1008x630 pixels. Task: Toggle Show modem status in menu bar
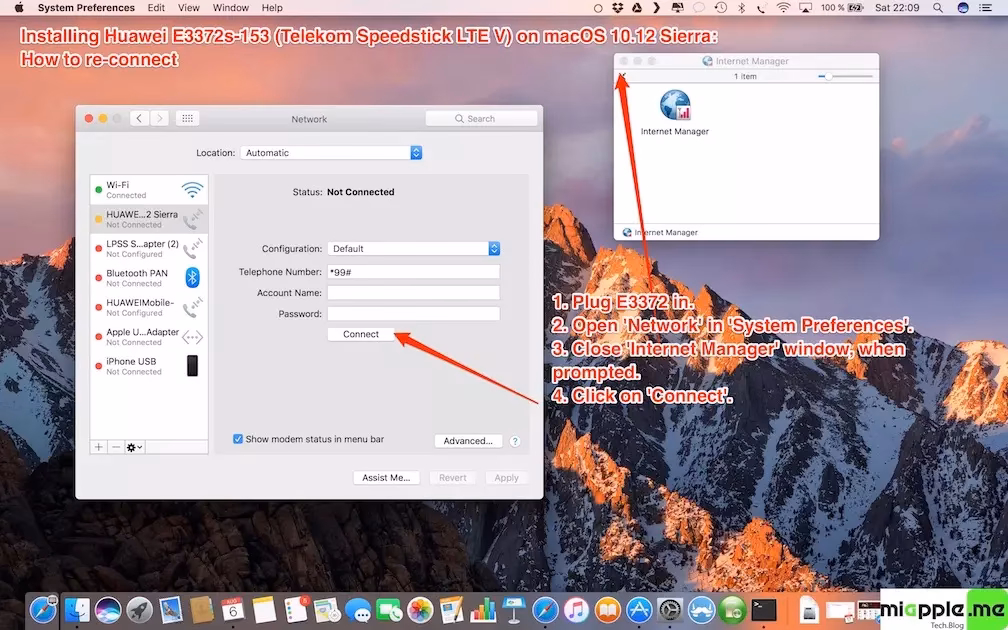pos(238,439)
